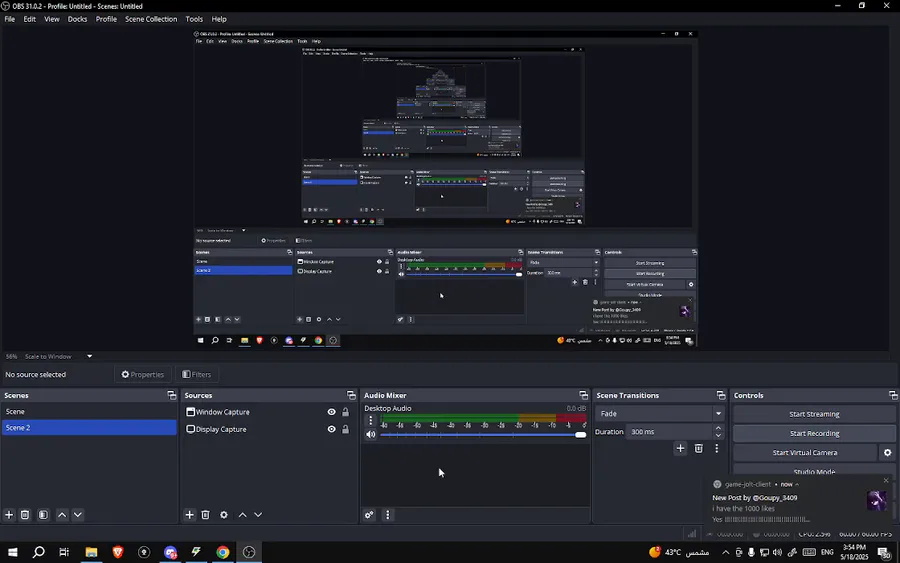The image size is (900, 563).
Task: Move scene up arrow in Scenes dock
Action: point(62,515)
